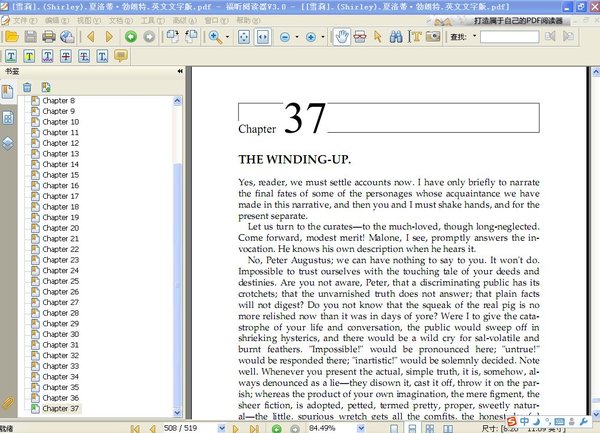Viewport: 600px width, 433px height.
Task: Select the Highlight text tool
Action: click(x=29, y=57)
